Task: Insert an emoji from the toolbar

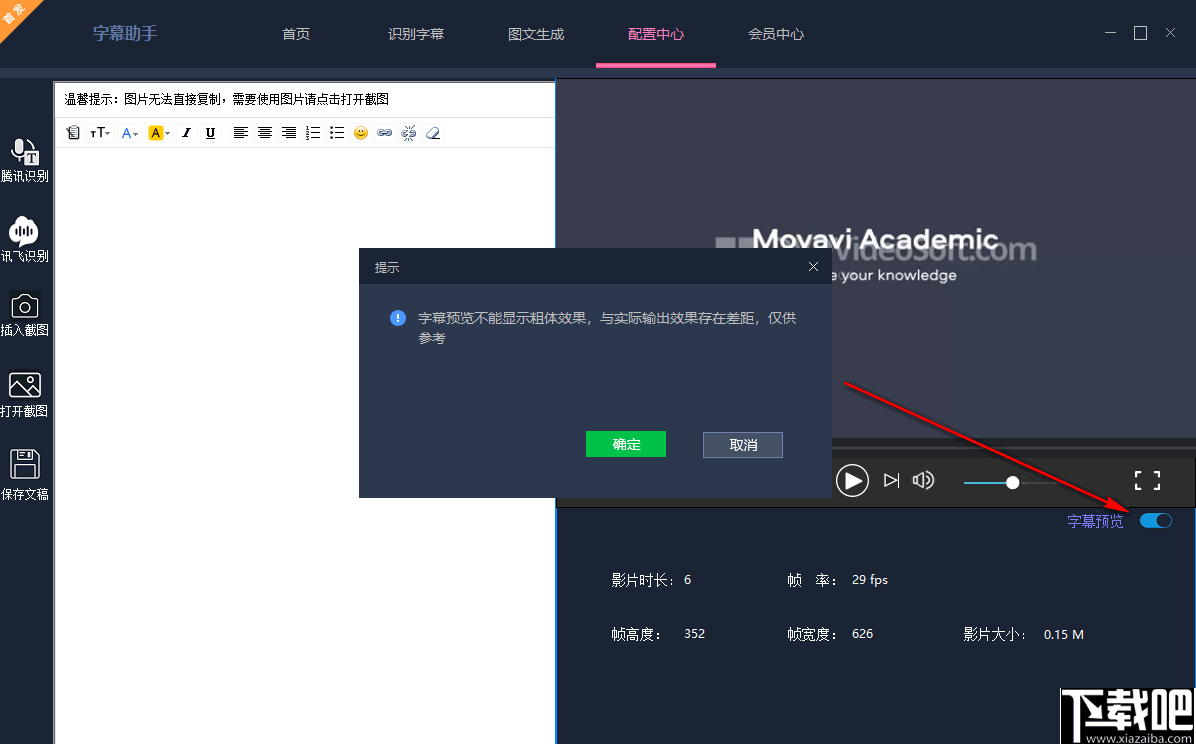Action: coord(360,132)
